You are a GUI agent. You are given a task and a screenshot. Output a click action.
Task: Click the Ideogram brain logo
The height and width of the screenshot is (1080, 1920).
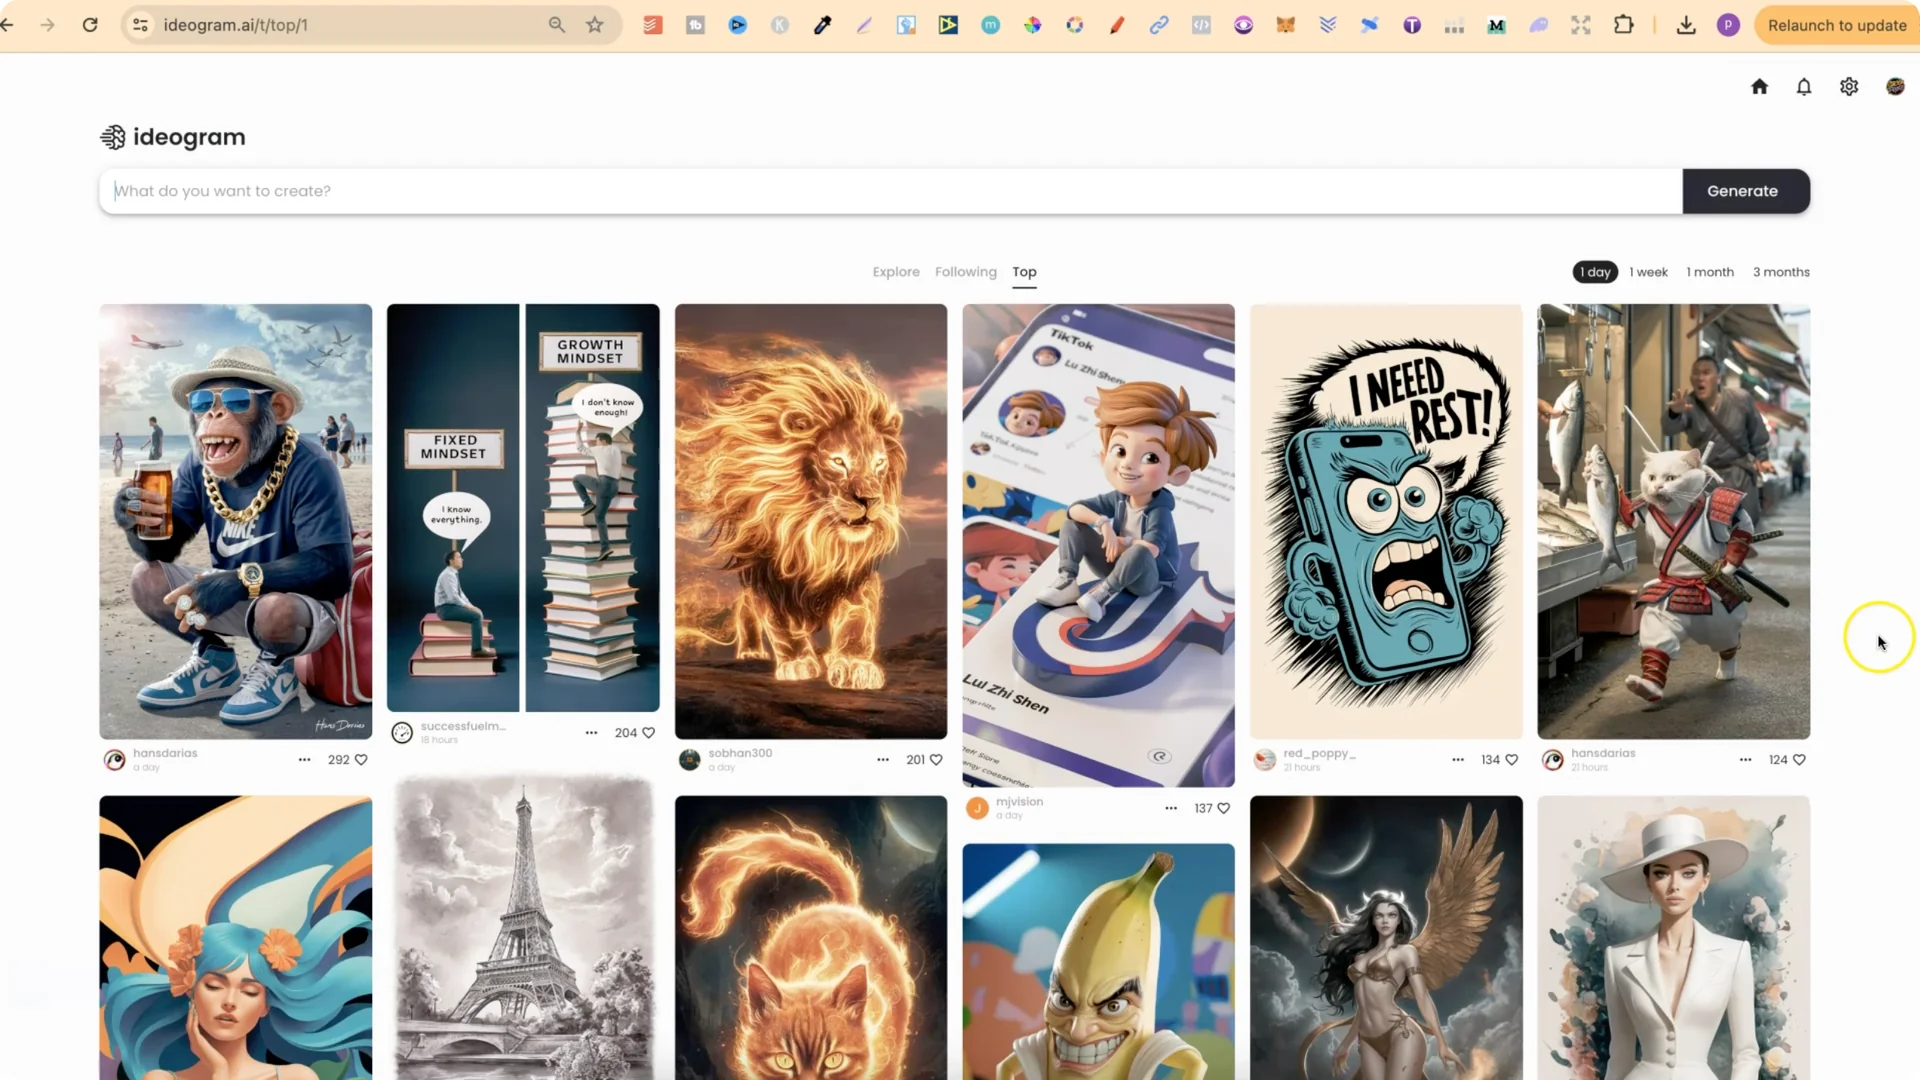pos(113,137)
